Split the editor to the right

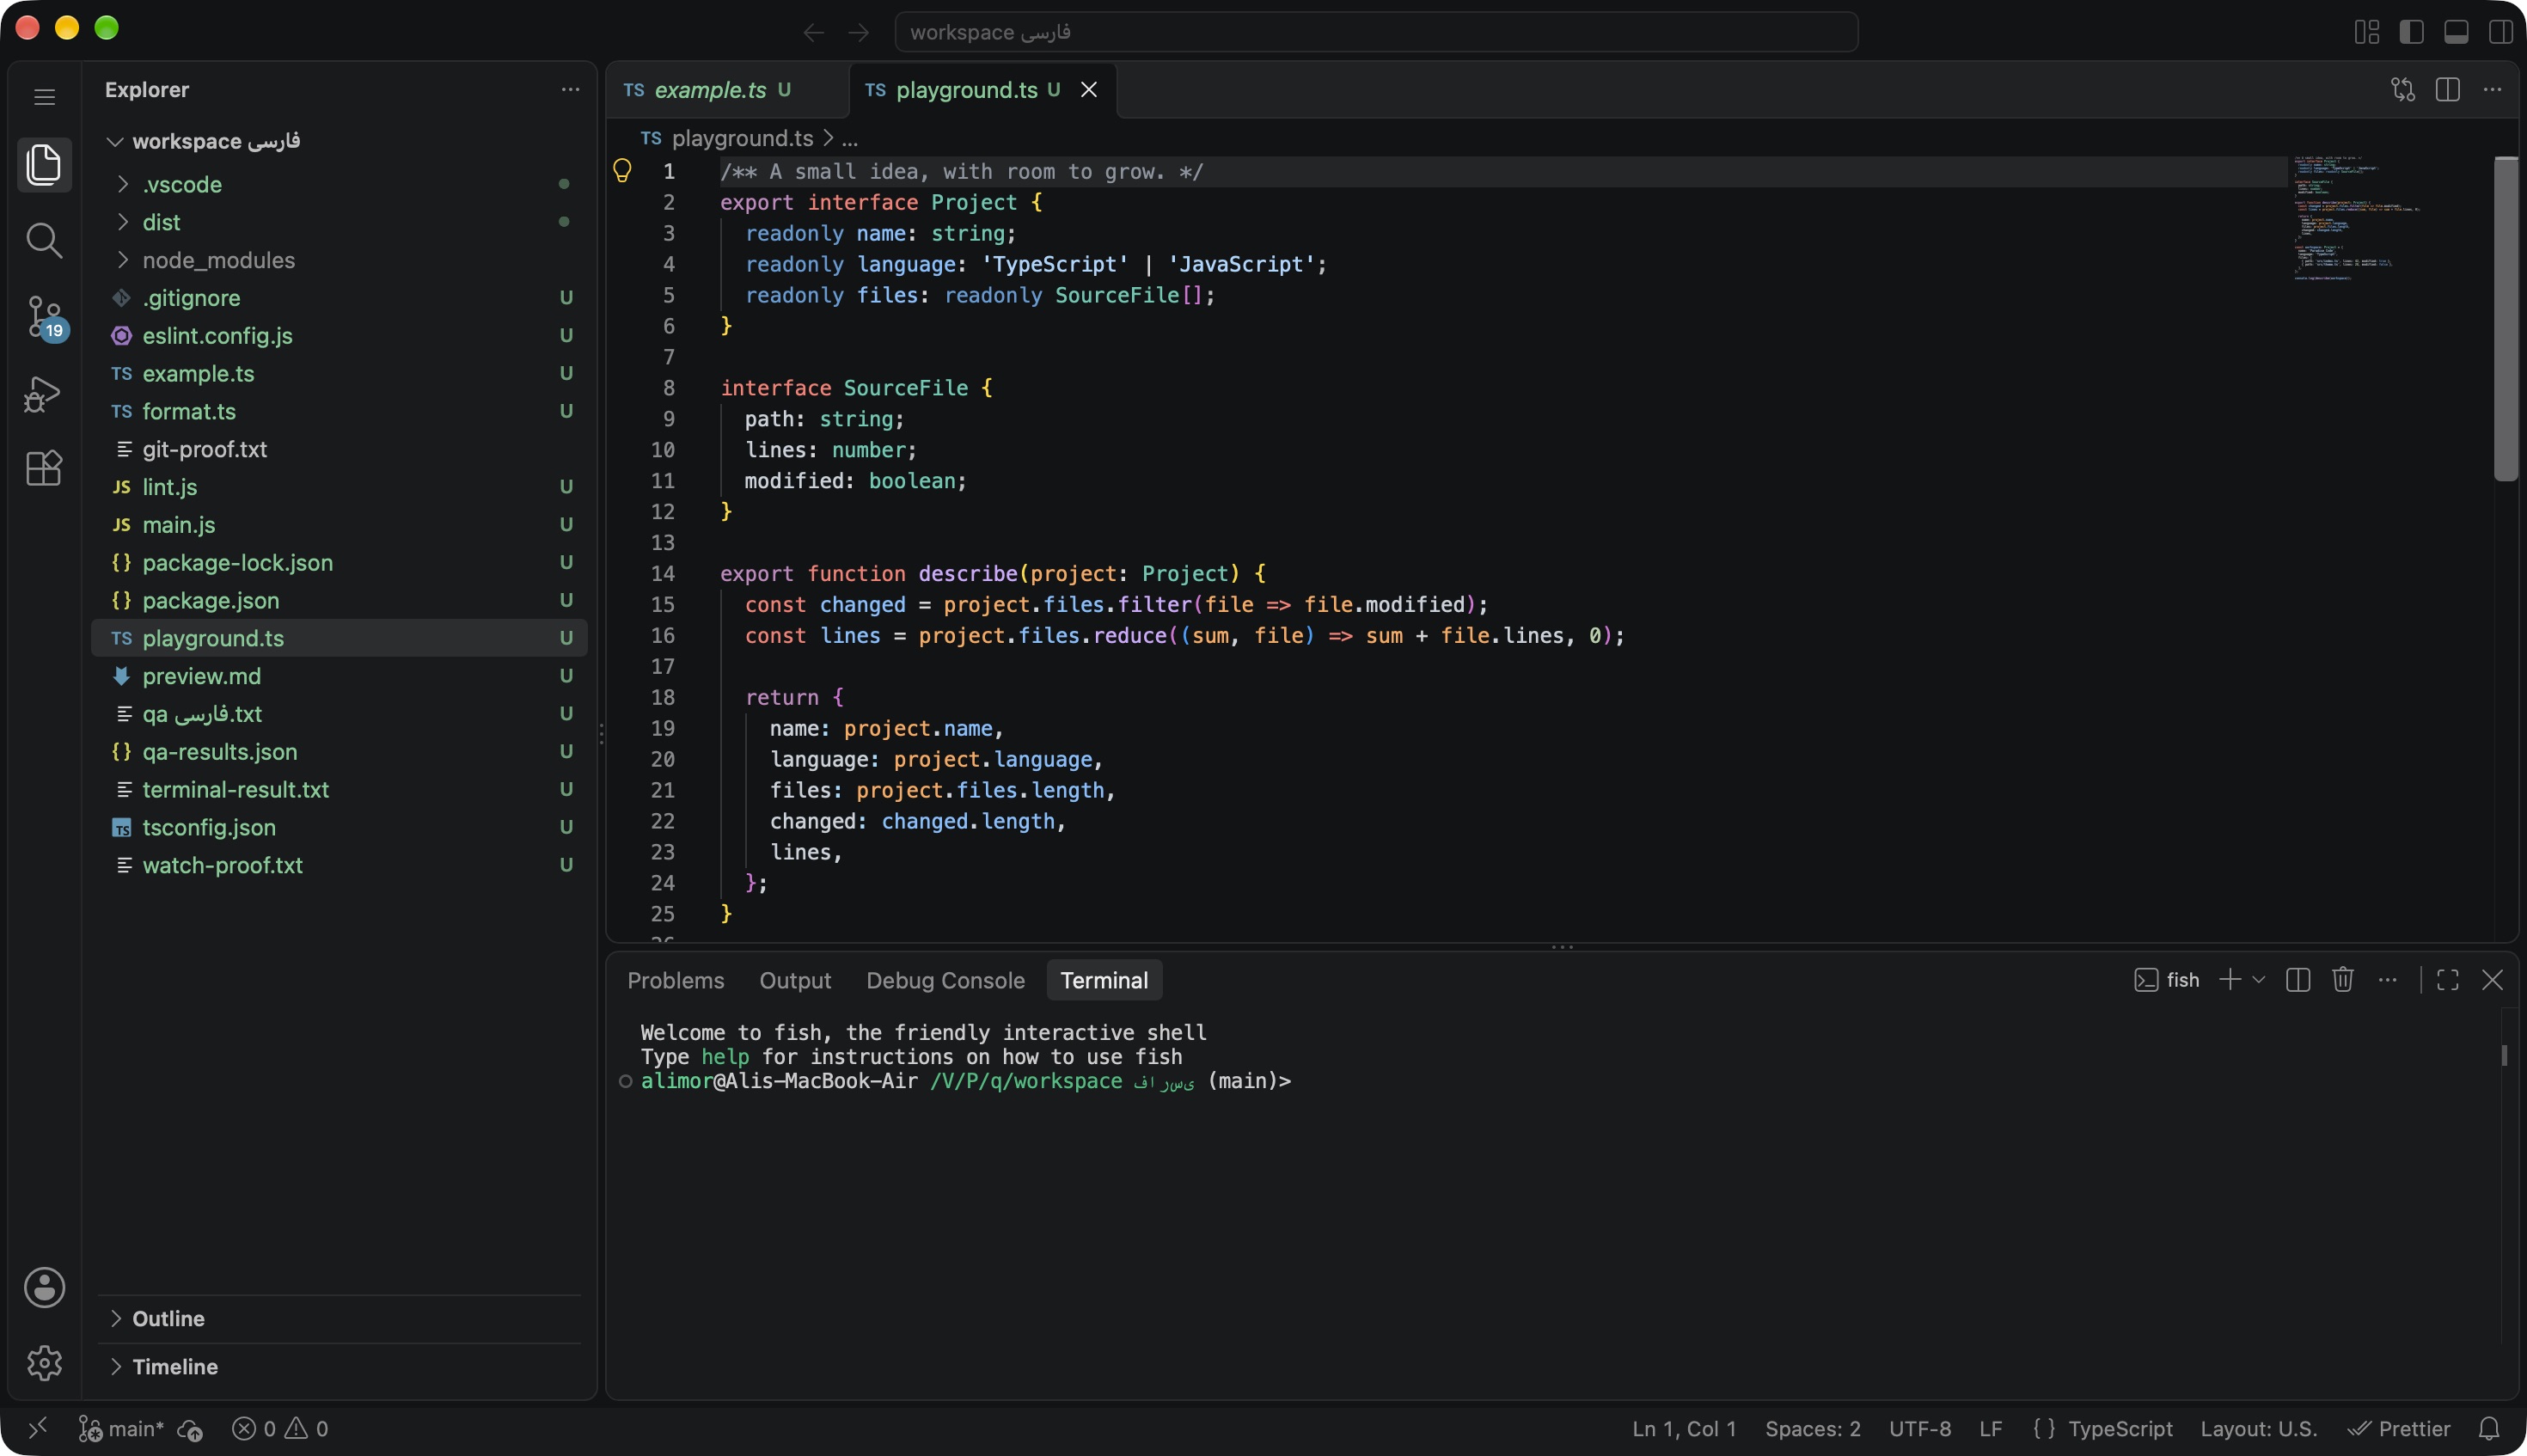tap(2447, 90)
